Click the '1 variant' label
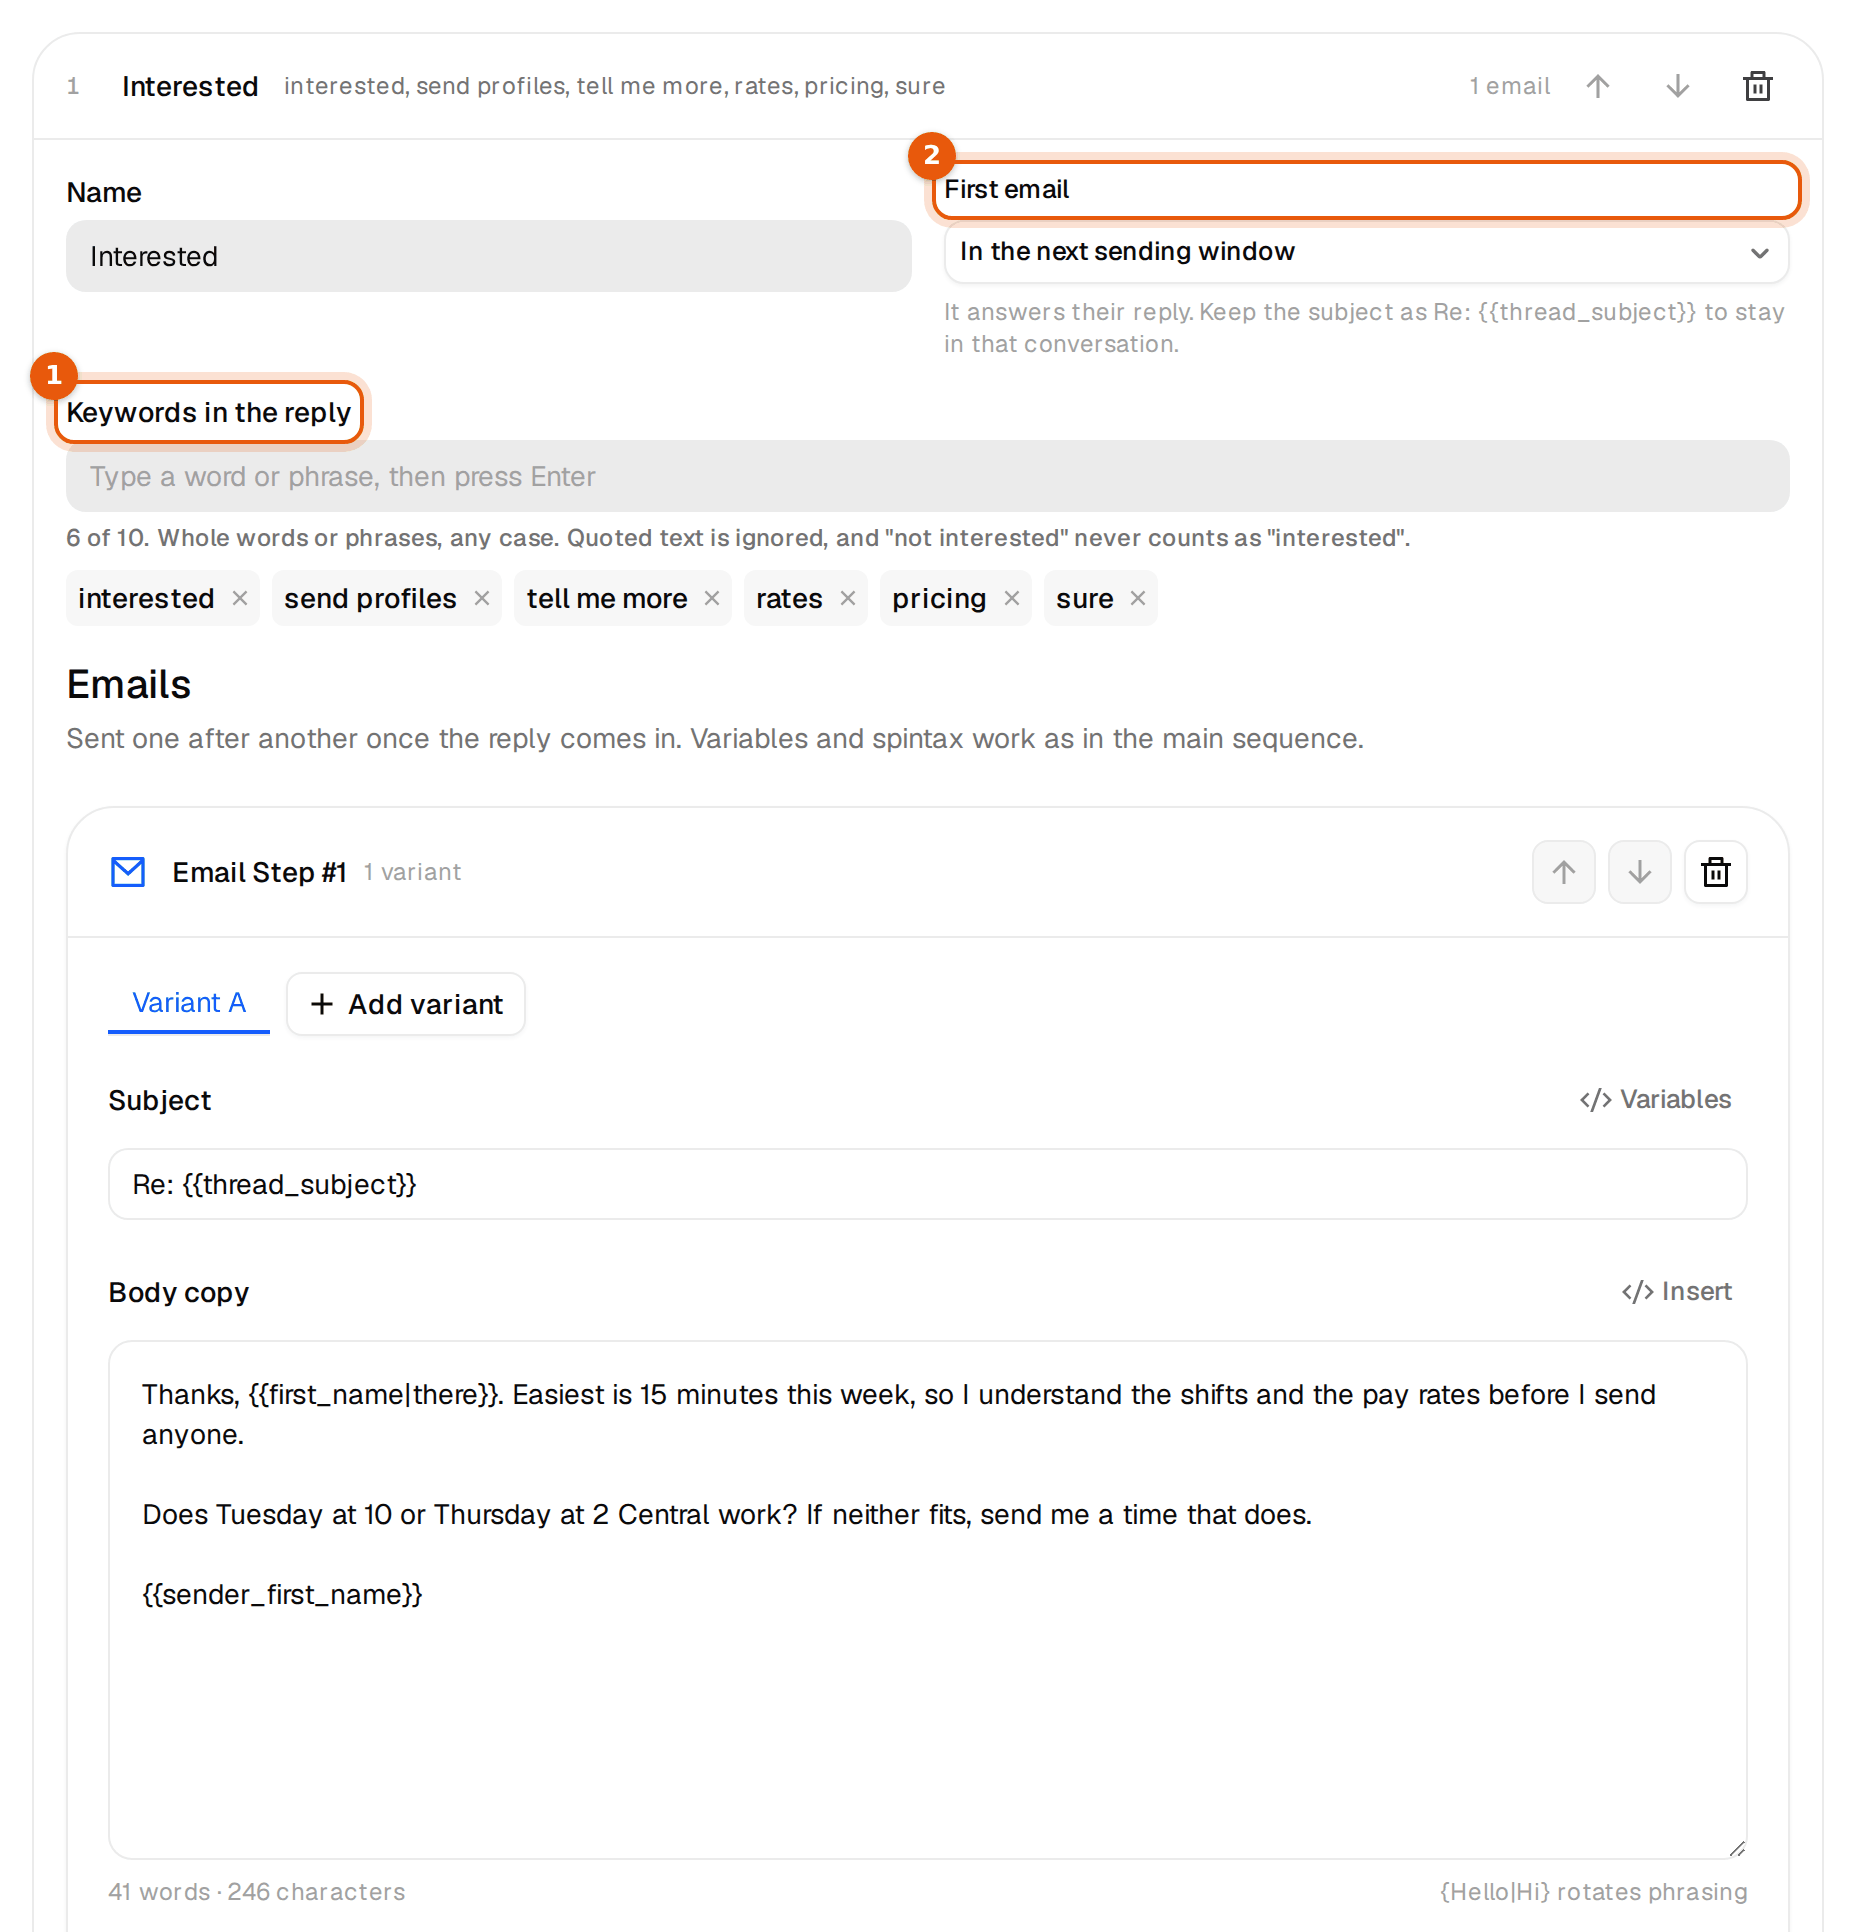This screenshot has width=1856, height=1932. coord(412,872)
